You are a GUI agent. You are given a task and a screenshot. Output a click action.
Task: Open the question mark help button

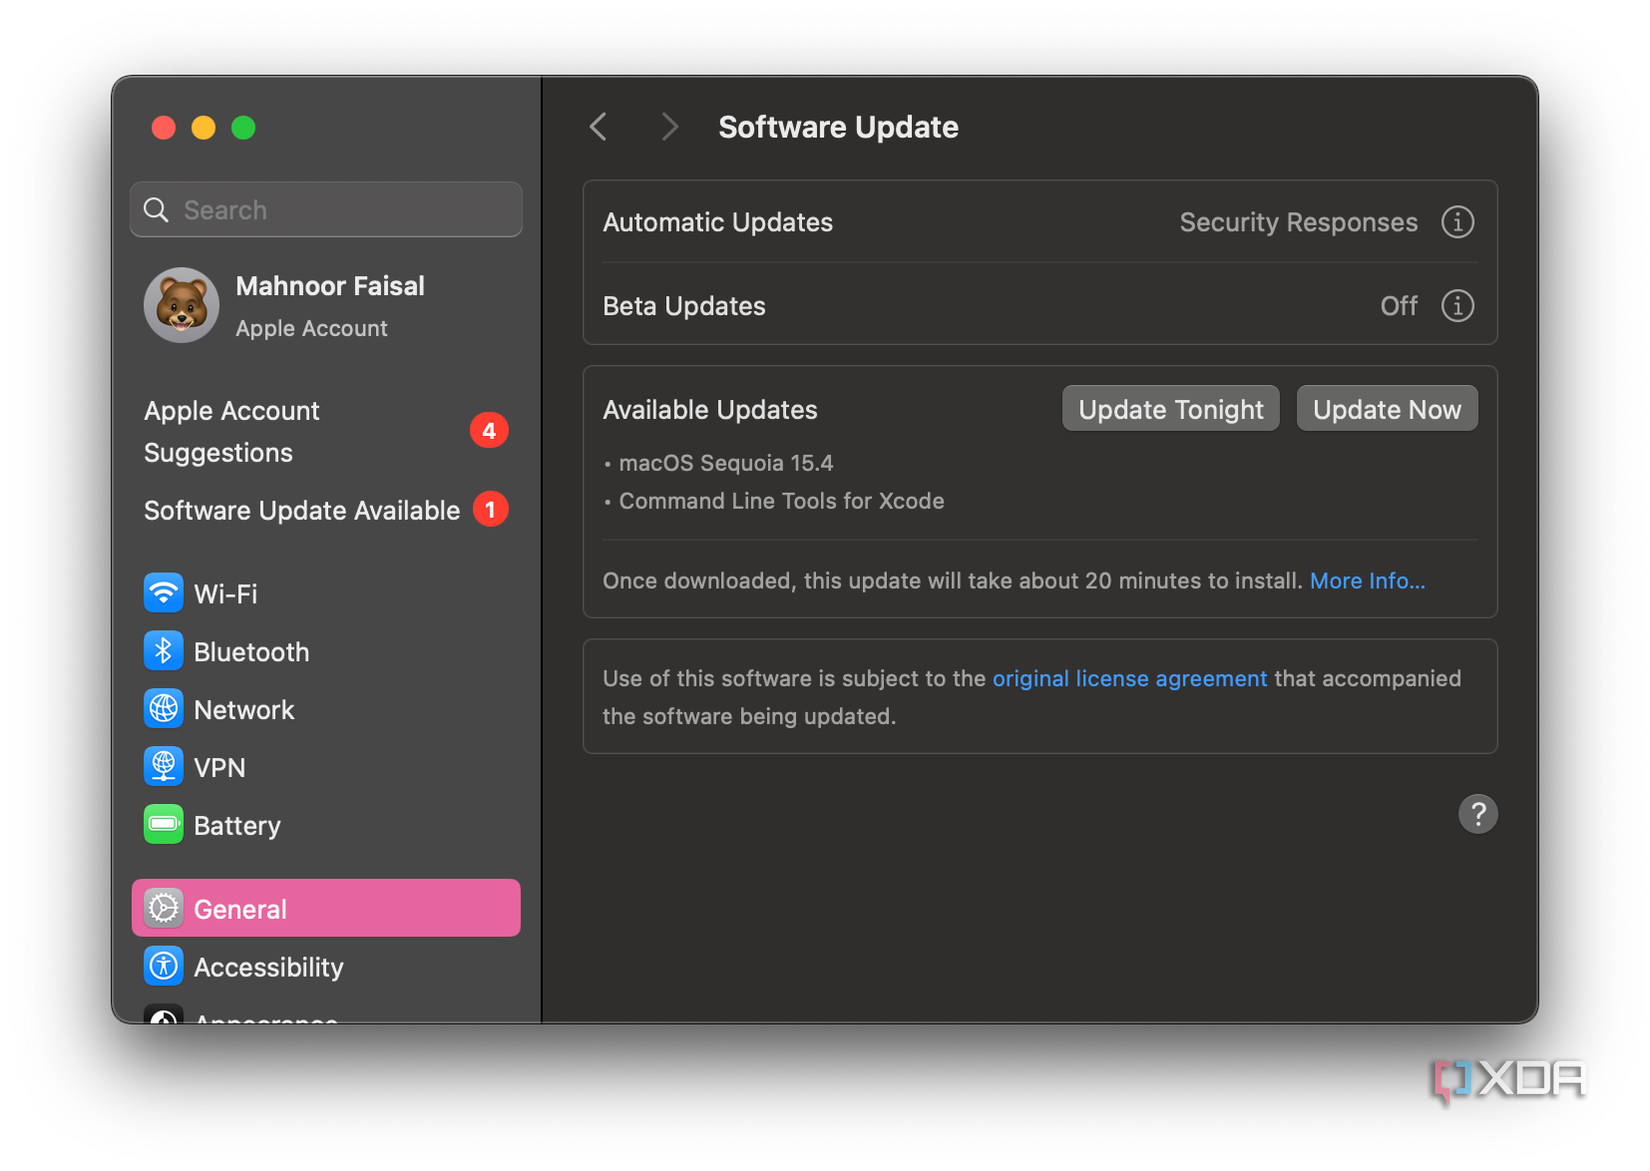click(1477, 814)
